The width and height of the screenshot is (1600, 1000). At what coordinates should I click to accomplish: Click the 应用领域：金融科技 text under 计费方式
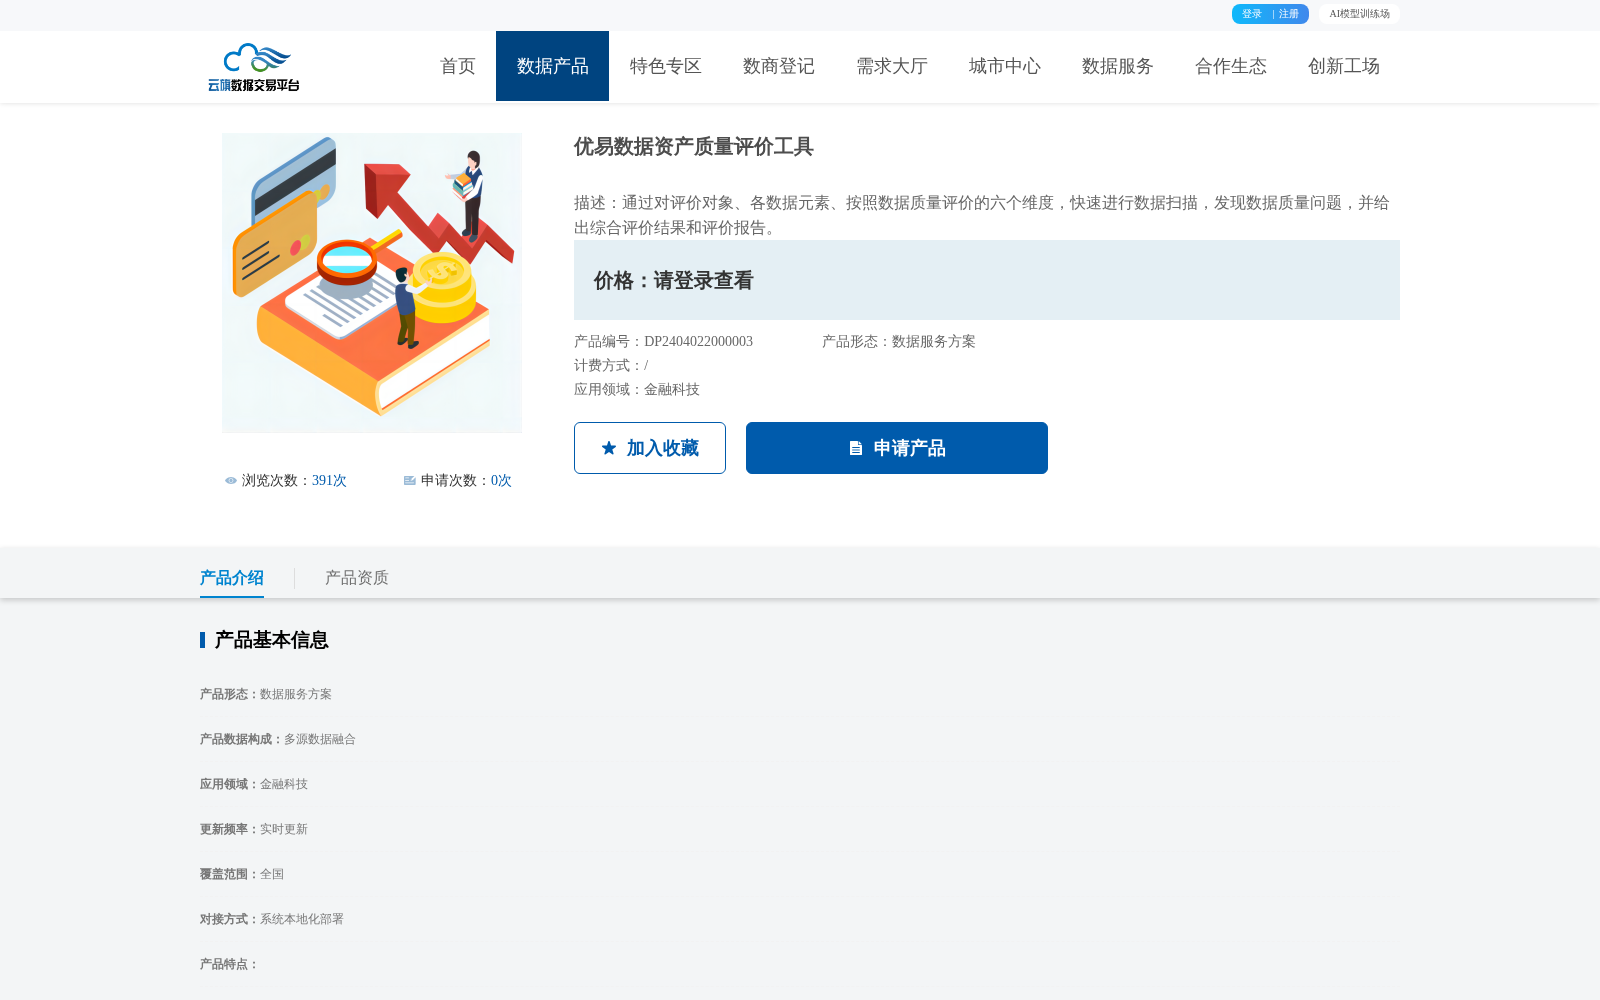(637, 390)
